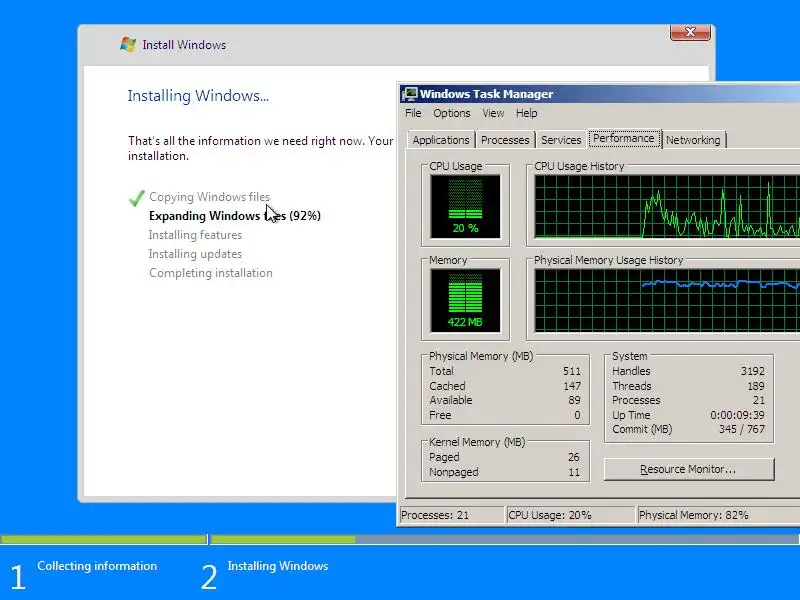Click 'Installing features' step text

[195, 235]
